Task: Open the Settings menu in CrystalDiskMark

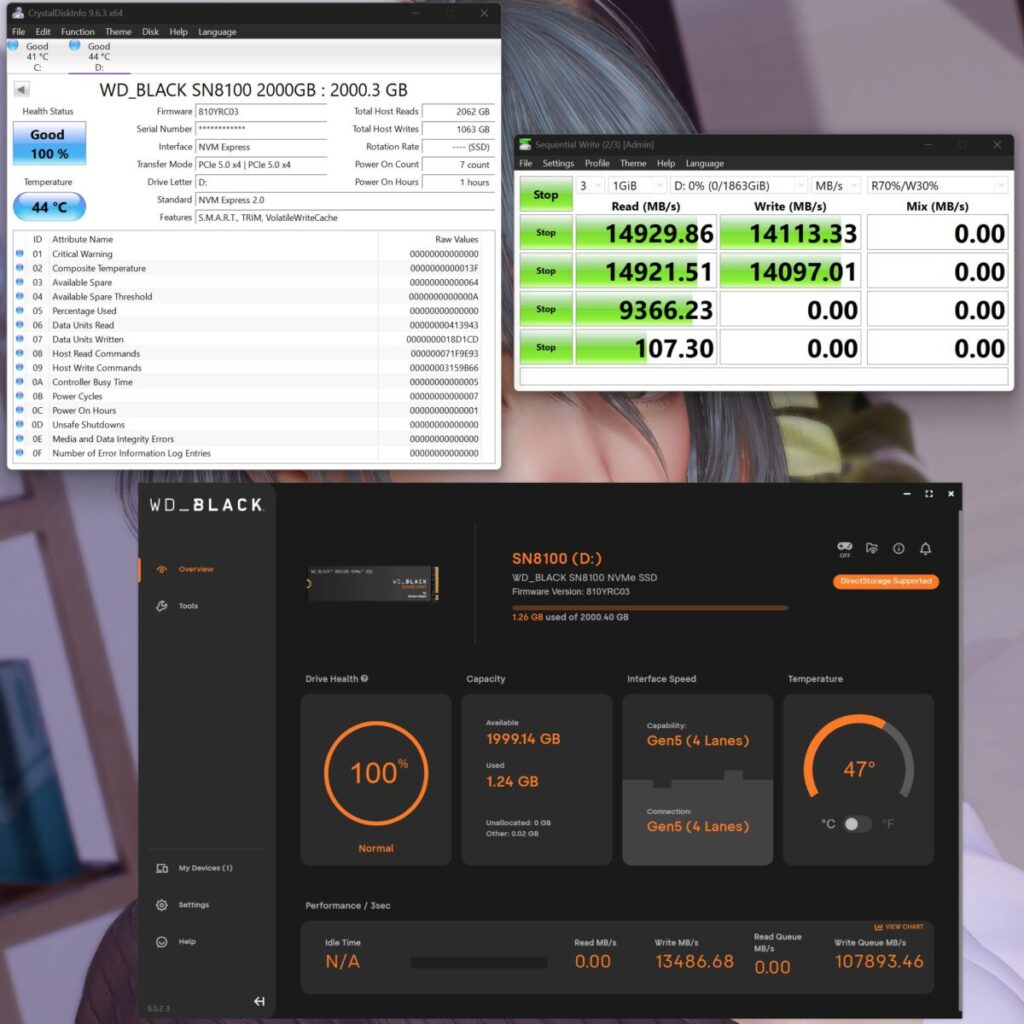Action: coord(558,163)
